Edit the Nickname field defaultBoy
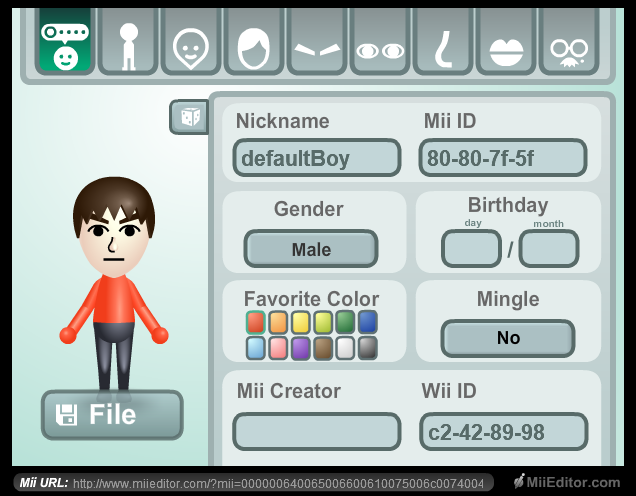This screenshot has width=636, height=496. click(x=317, y=158)
